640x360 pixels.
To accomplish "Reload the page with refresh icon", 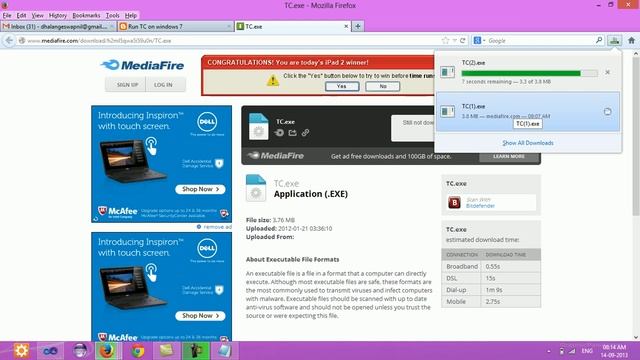I will click(462, 40).
